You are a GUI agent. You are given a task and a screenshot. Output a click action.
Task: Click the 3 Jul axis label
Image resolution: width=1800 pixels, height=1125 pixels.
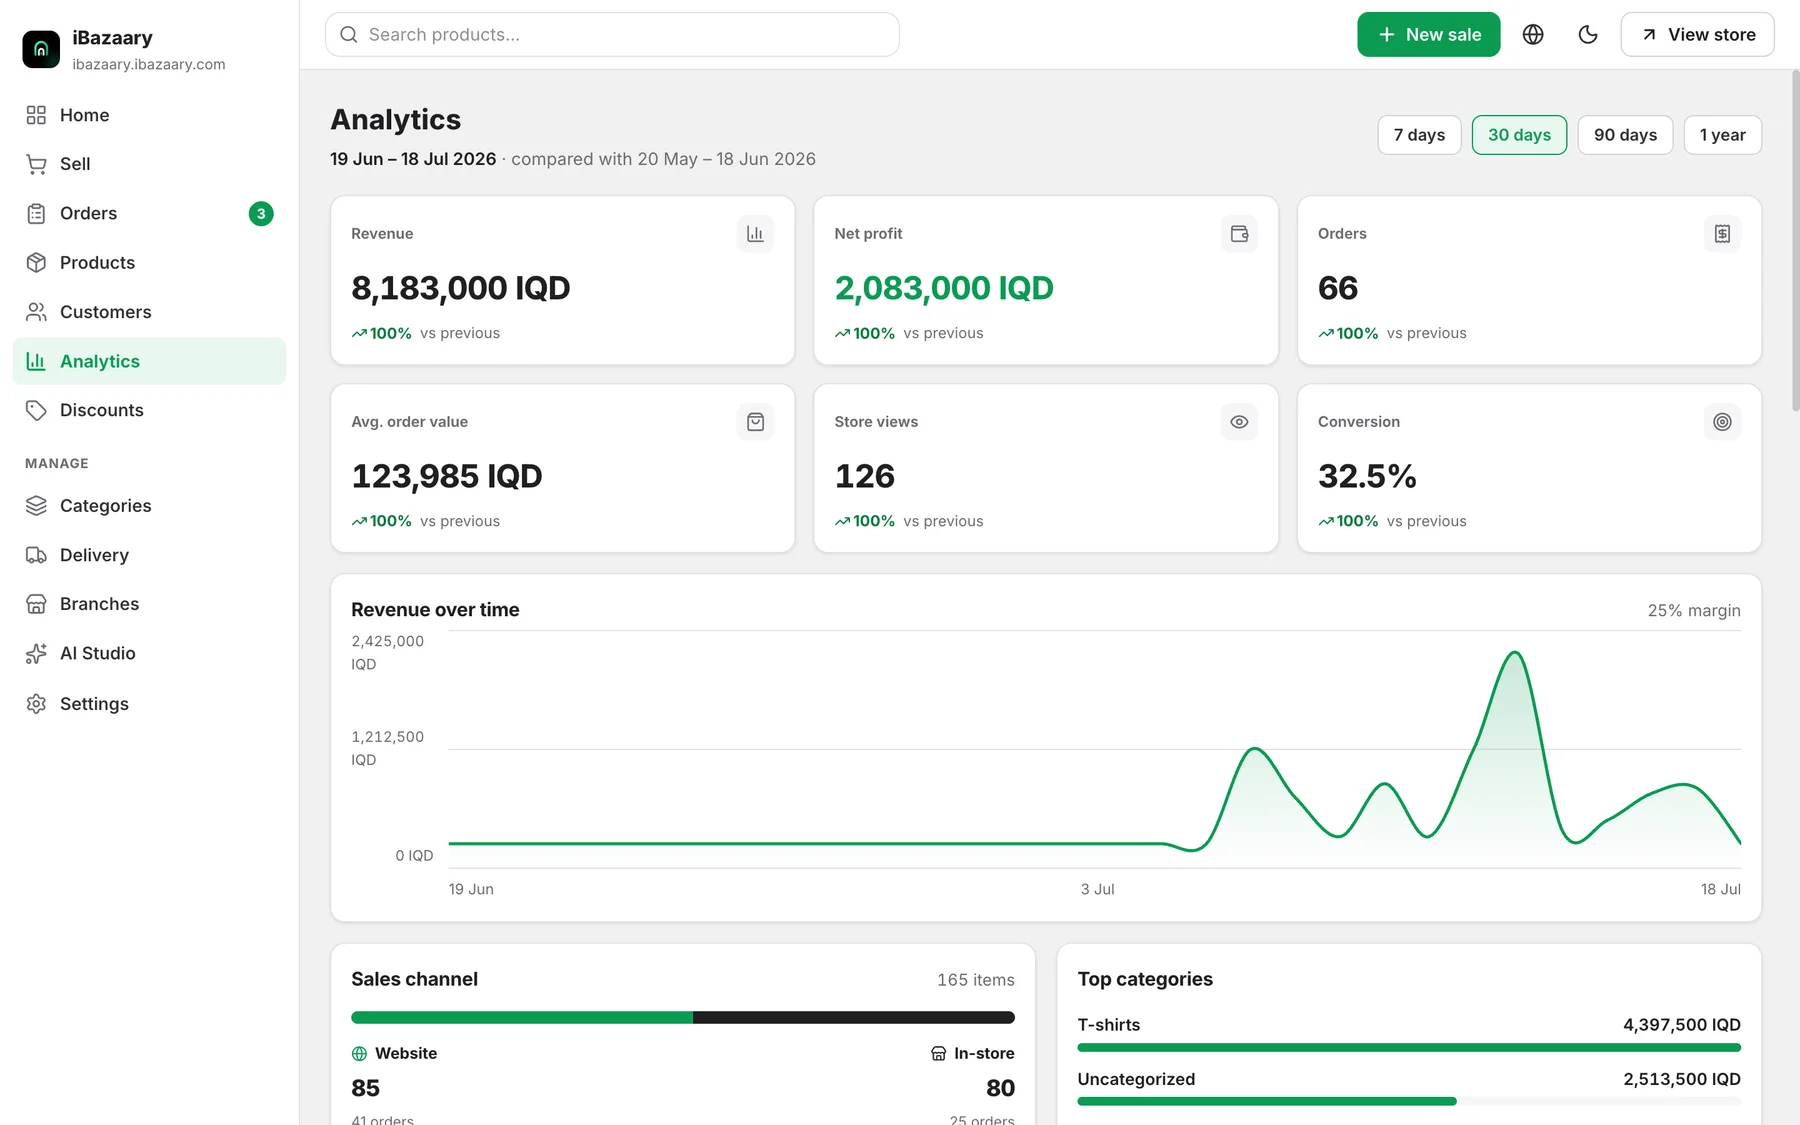(x=1097, y=889)
